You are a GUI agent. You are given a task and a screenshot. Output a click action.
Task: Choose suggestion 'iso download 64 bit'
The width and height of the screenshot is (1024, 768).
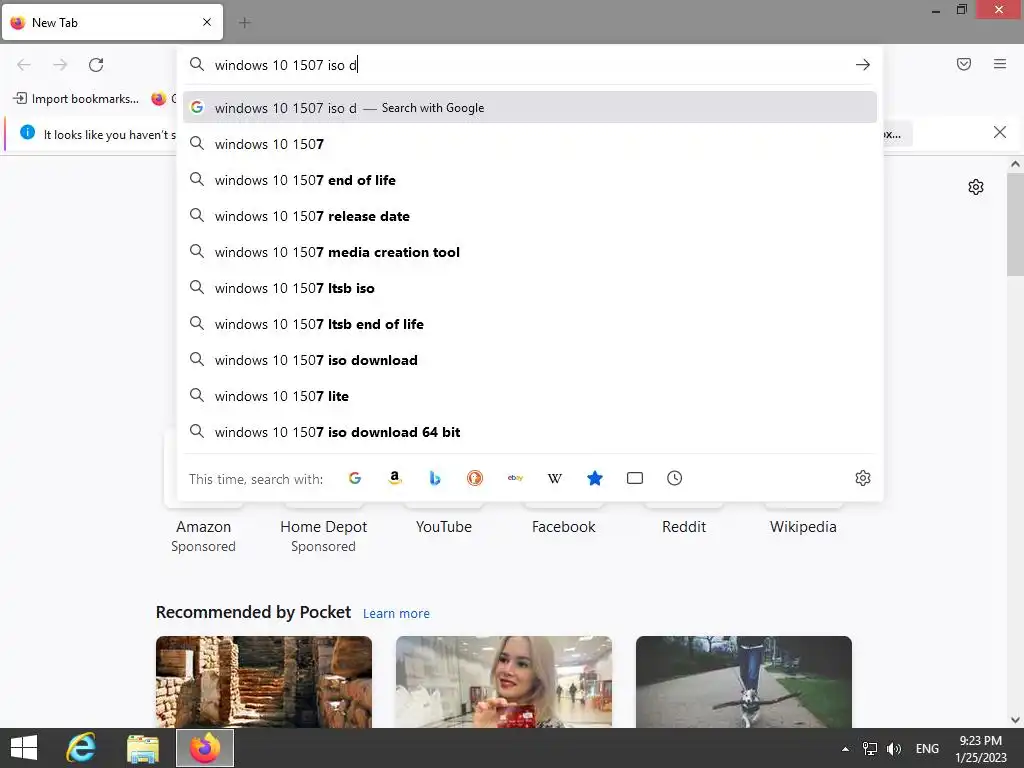click(x=530, y=431)
